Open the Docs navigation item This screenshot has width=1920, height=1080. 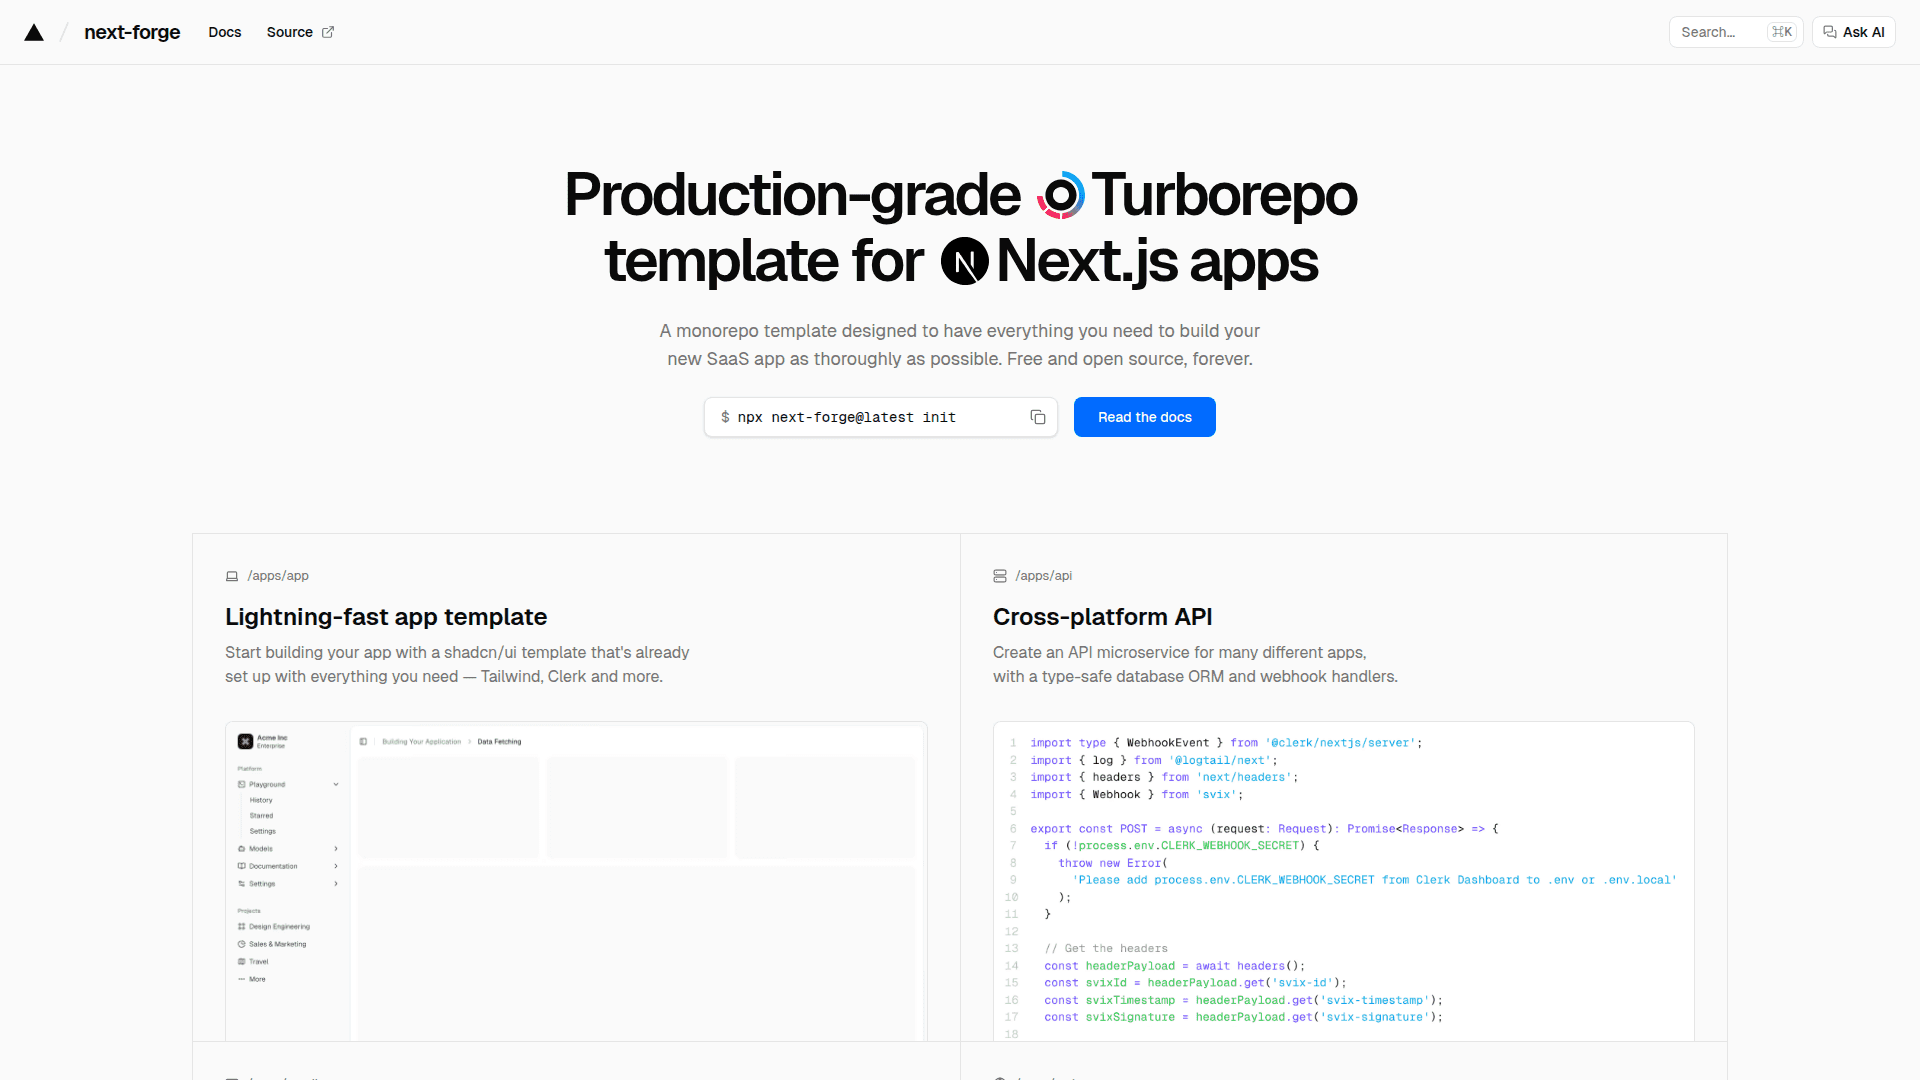(x=225, y=32)
